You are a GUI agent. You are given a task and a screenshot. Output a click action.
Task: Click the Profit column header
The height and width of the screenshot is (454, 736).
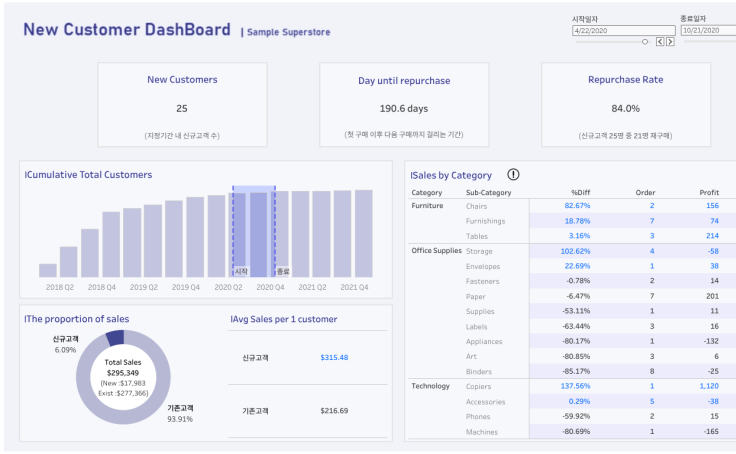[x=709, y=192]
